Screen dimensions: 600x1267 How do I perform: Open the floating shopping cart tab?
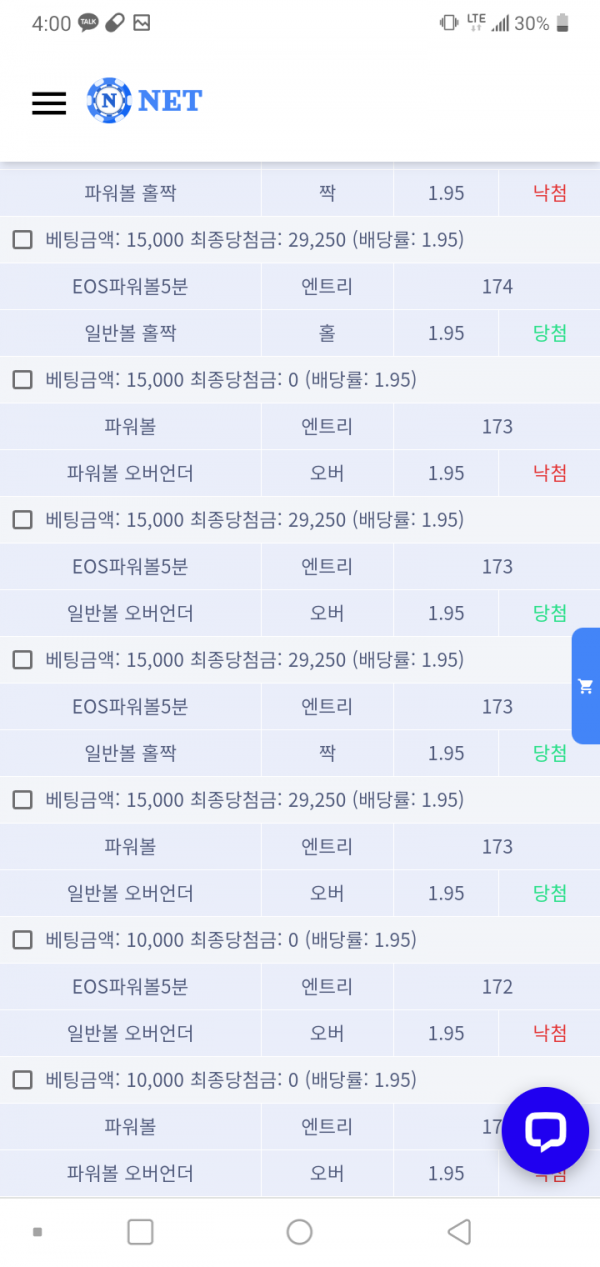[586, 686]
